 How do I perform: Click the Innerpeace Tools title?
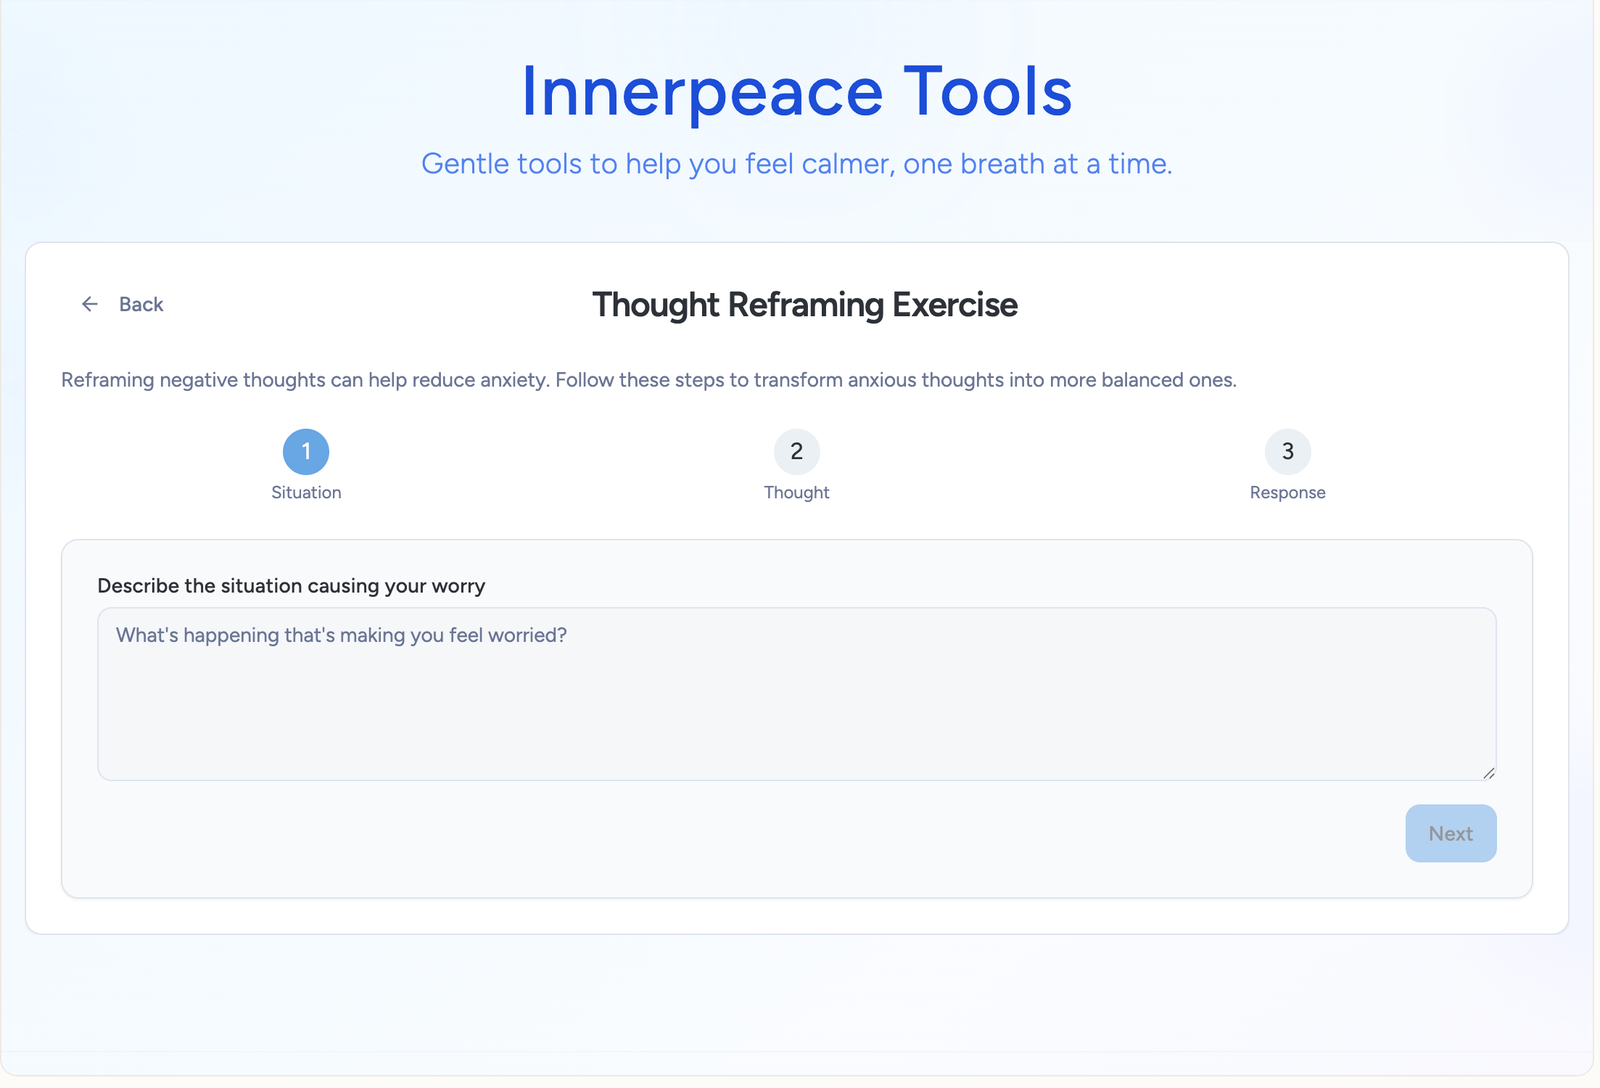[796, 92]
